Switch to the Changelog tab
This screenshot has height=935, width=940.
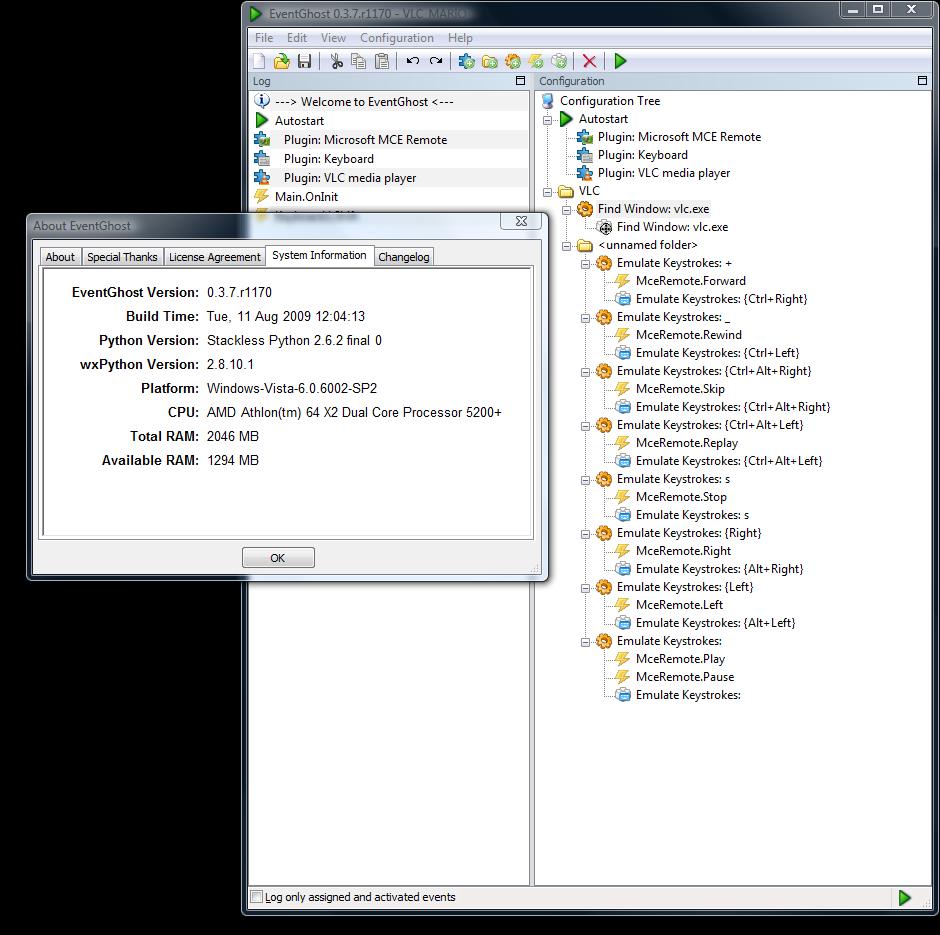pos(403,257)
